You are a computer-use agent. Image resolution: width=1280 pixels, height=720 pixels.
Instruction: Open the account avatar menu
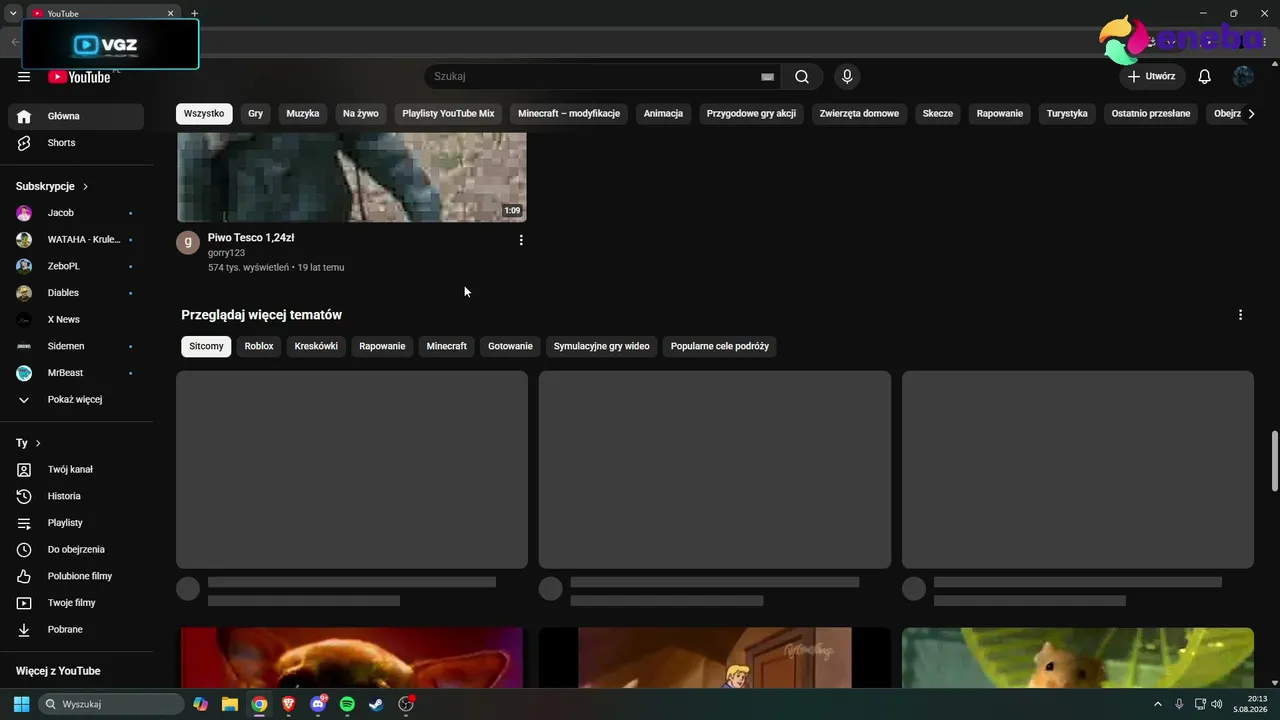coord(1243,77)
